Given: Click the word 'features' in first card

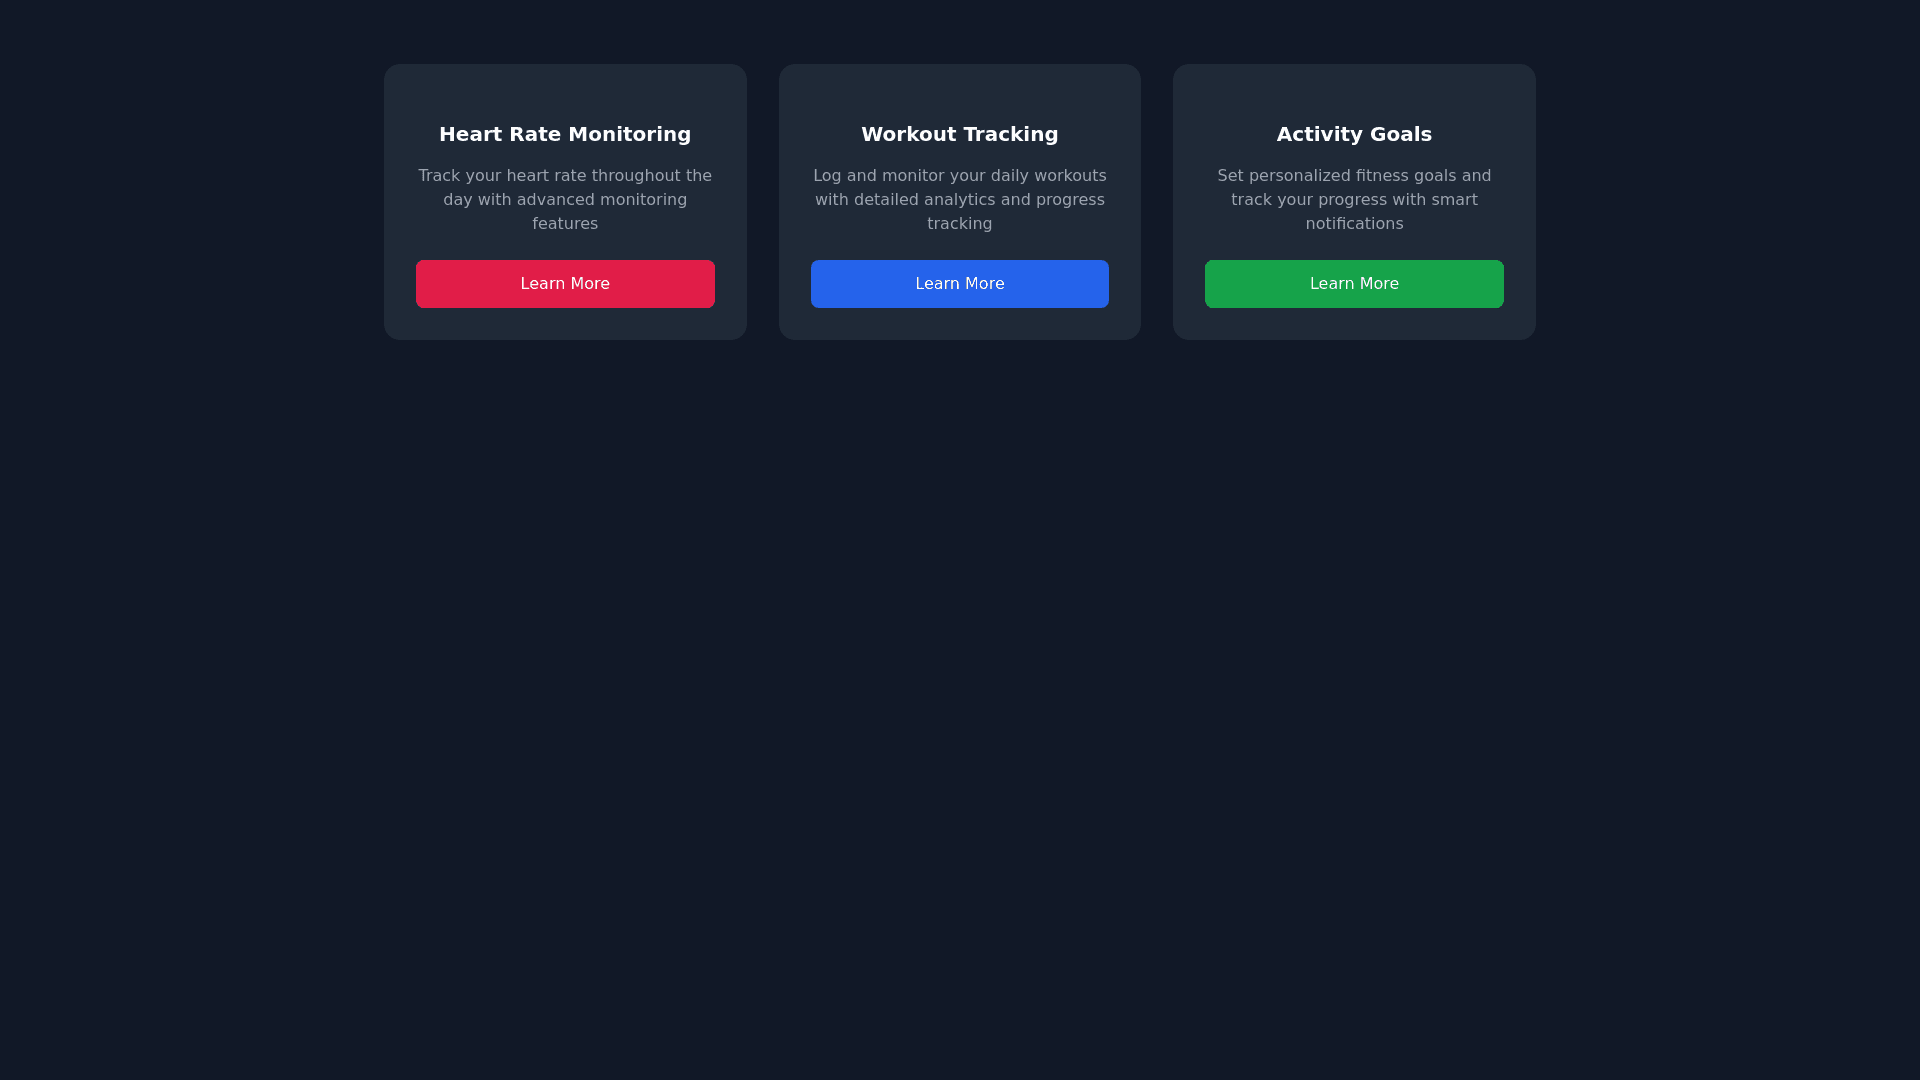Looking at the screenshot, I should [565, 224].
